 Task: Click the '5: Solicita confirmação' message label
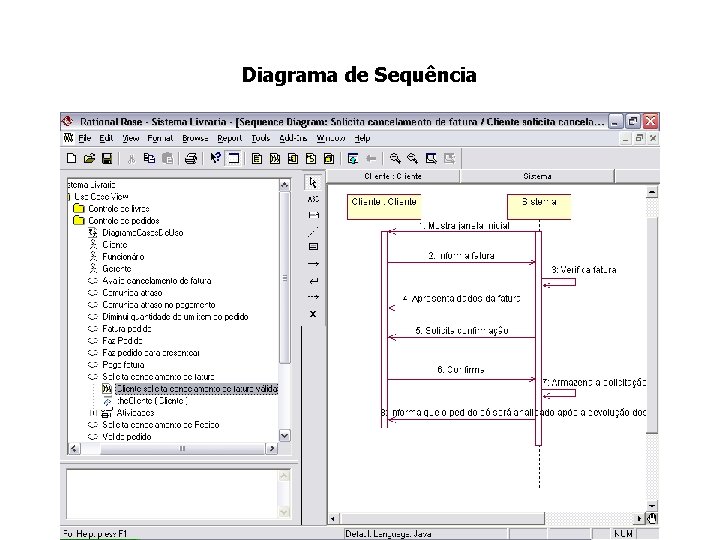click(462, 331)
